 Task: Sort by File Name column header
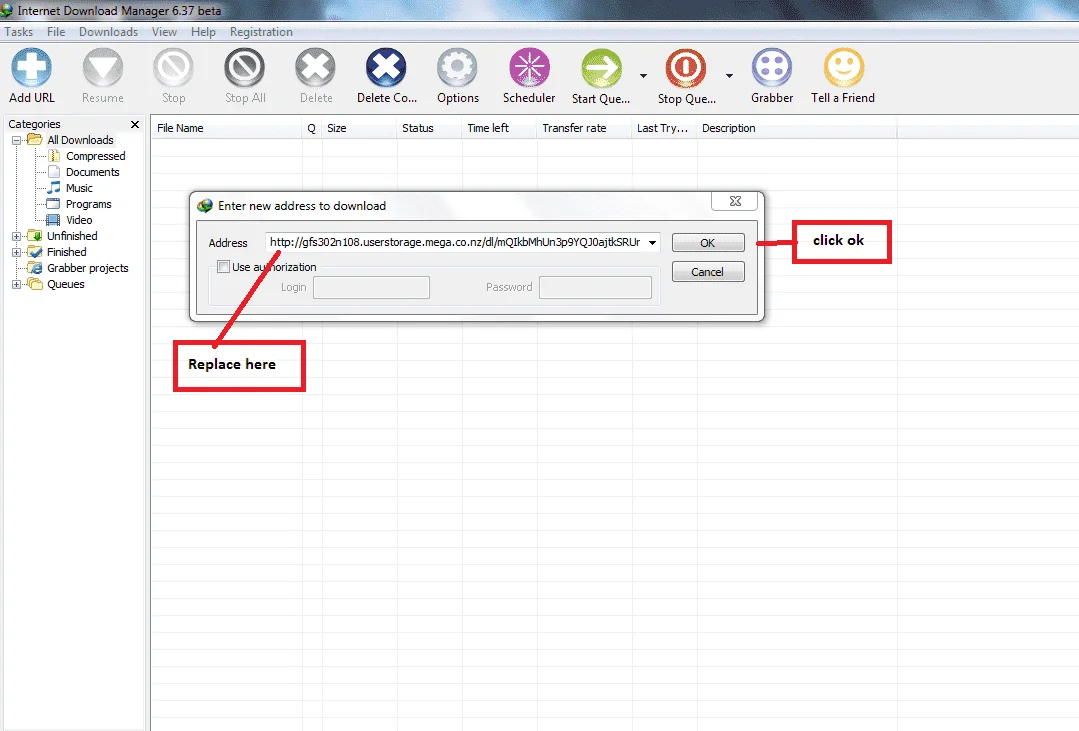[x=226, y=128]
